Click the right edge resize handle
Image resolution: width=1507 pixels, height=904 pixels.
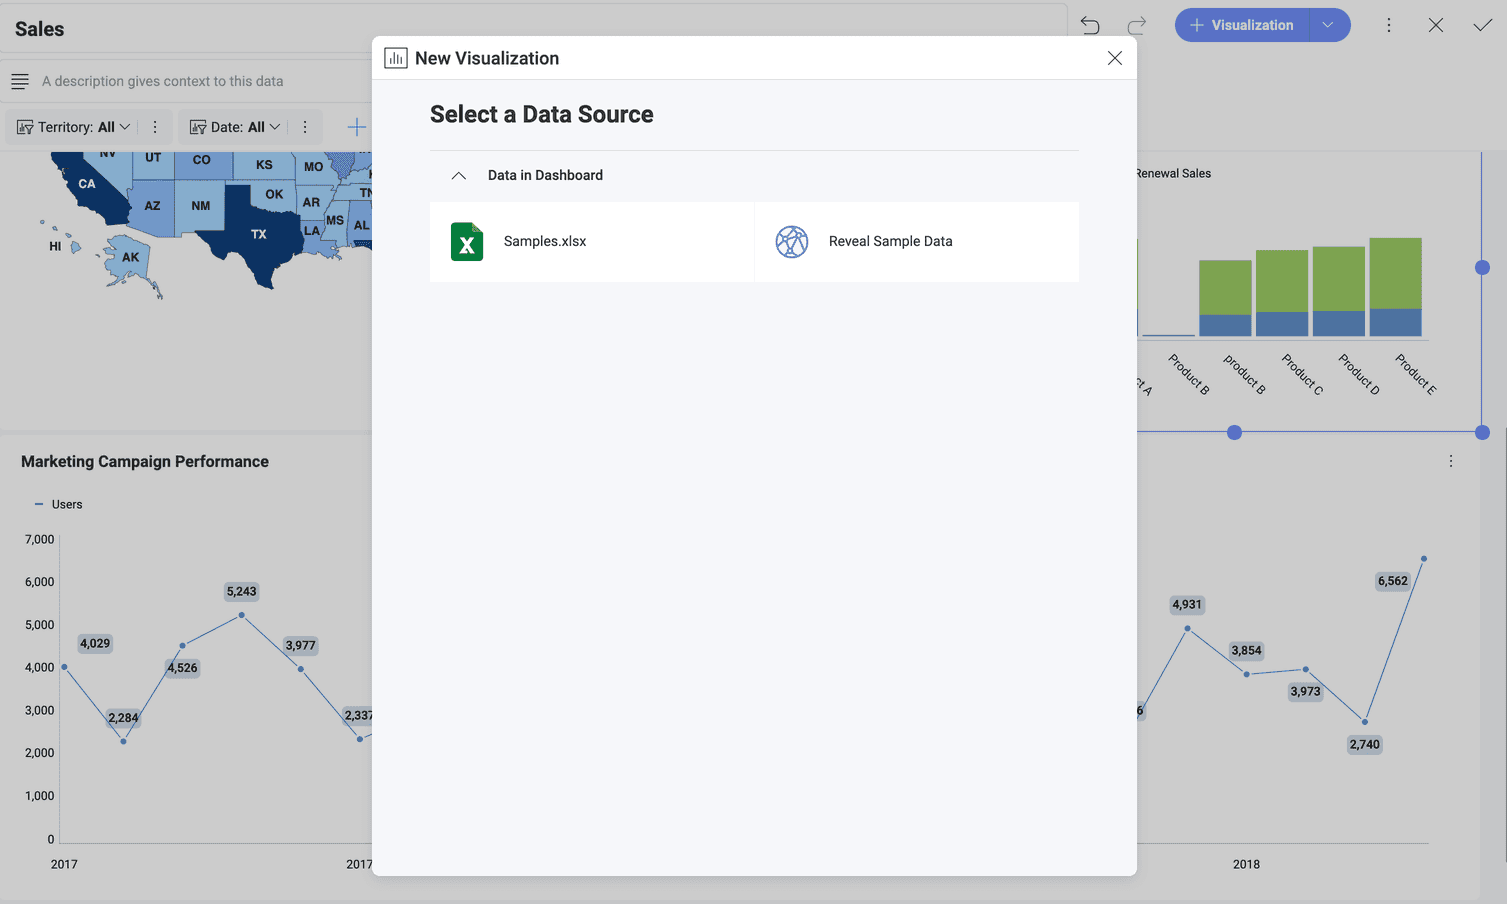pyautogui.click(x=1482, y=267)
